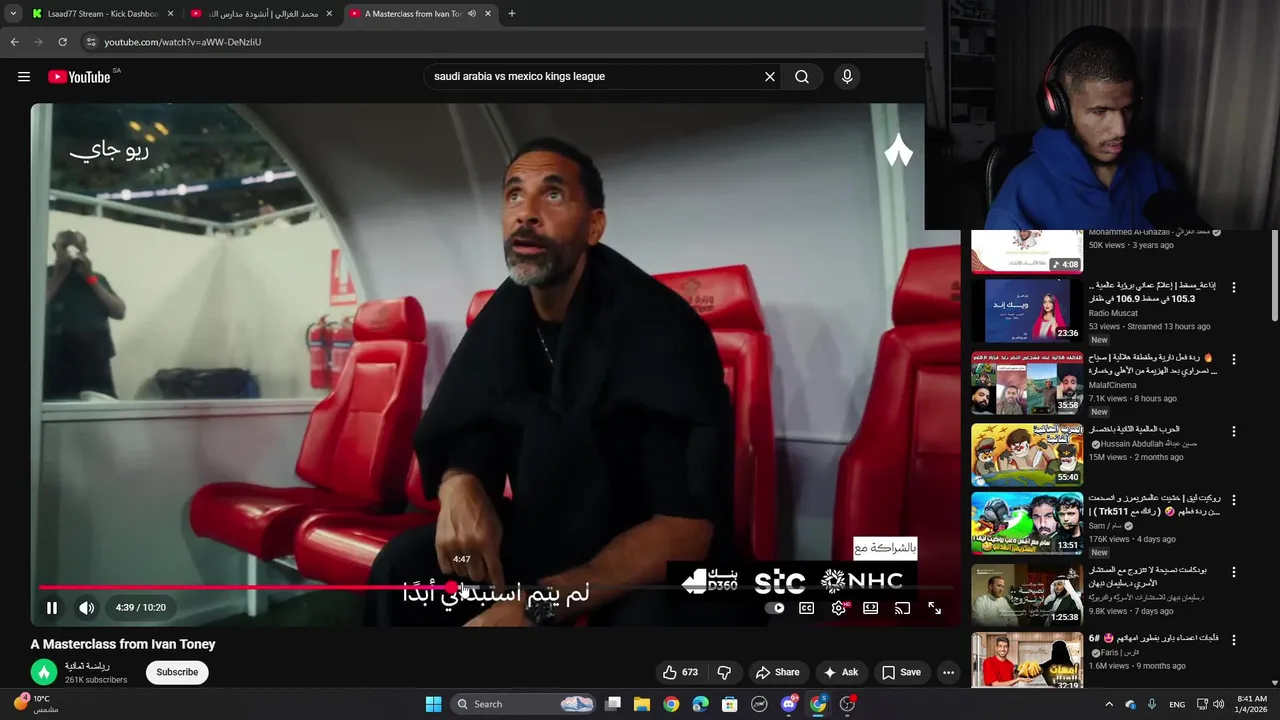The width and height of the screenshot is (1280, 720).
Task: Mute the tab via its speaker icon
Action: [472, 14]
